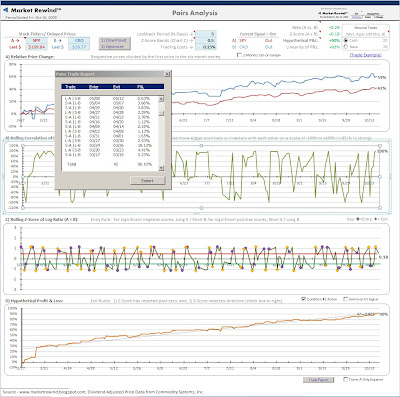Edit the Lookback Period value 5

pyautogui.click(x=205, y=34)
